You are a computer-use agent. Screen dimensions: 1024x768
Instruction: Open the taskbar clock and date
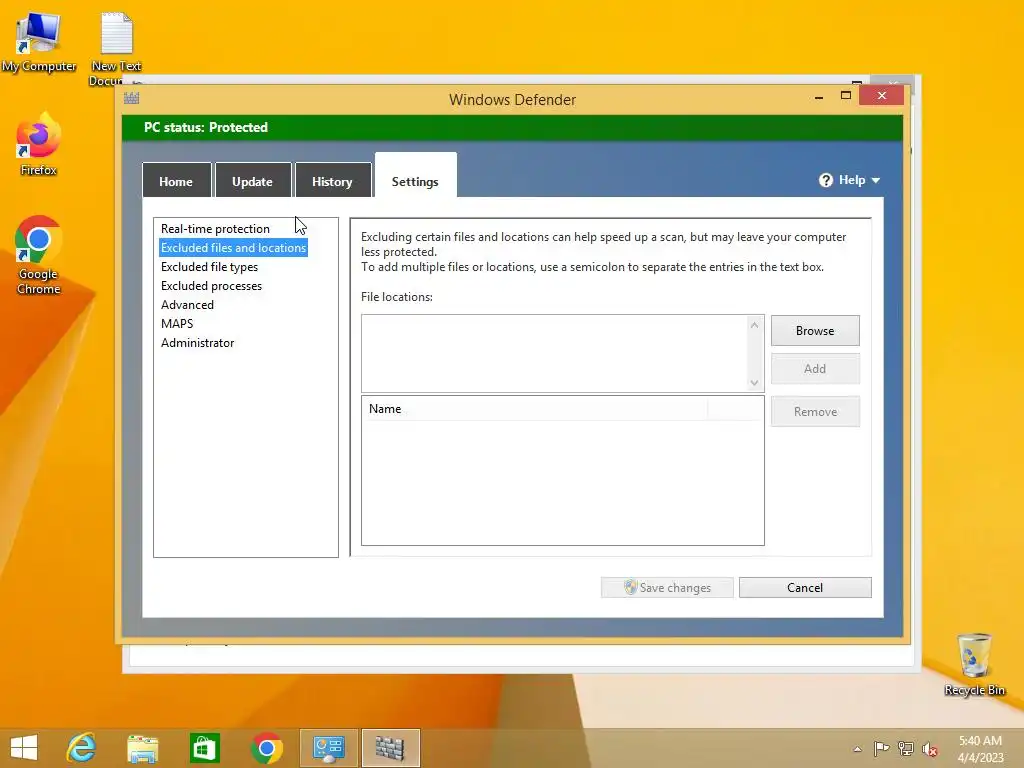pos(980,749)
